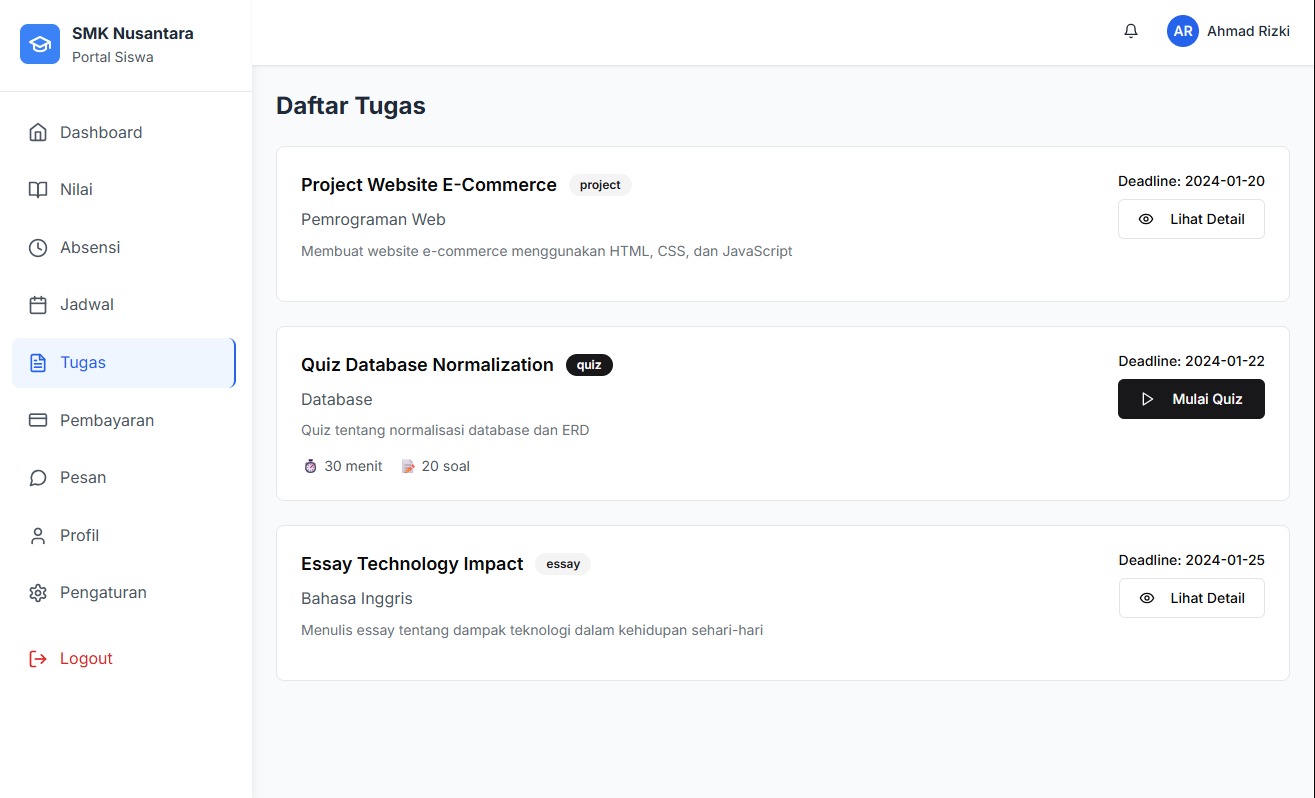Click the Pesan chat bubble icon
This screenshot has width=1315, height=798.
pos(38,478)
